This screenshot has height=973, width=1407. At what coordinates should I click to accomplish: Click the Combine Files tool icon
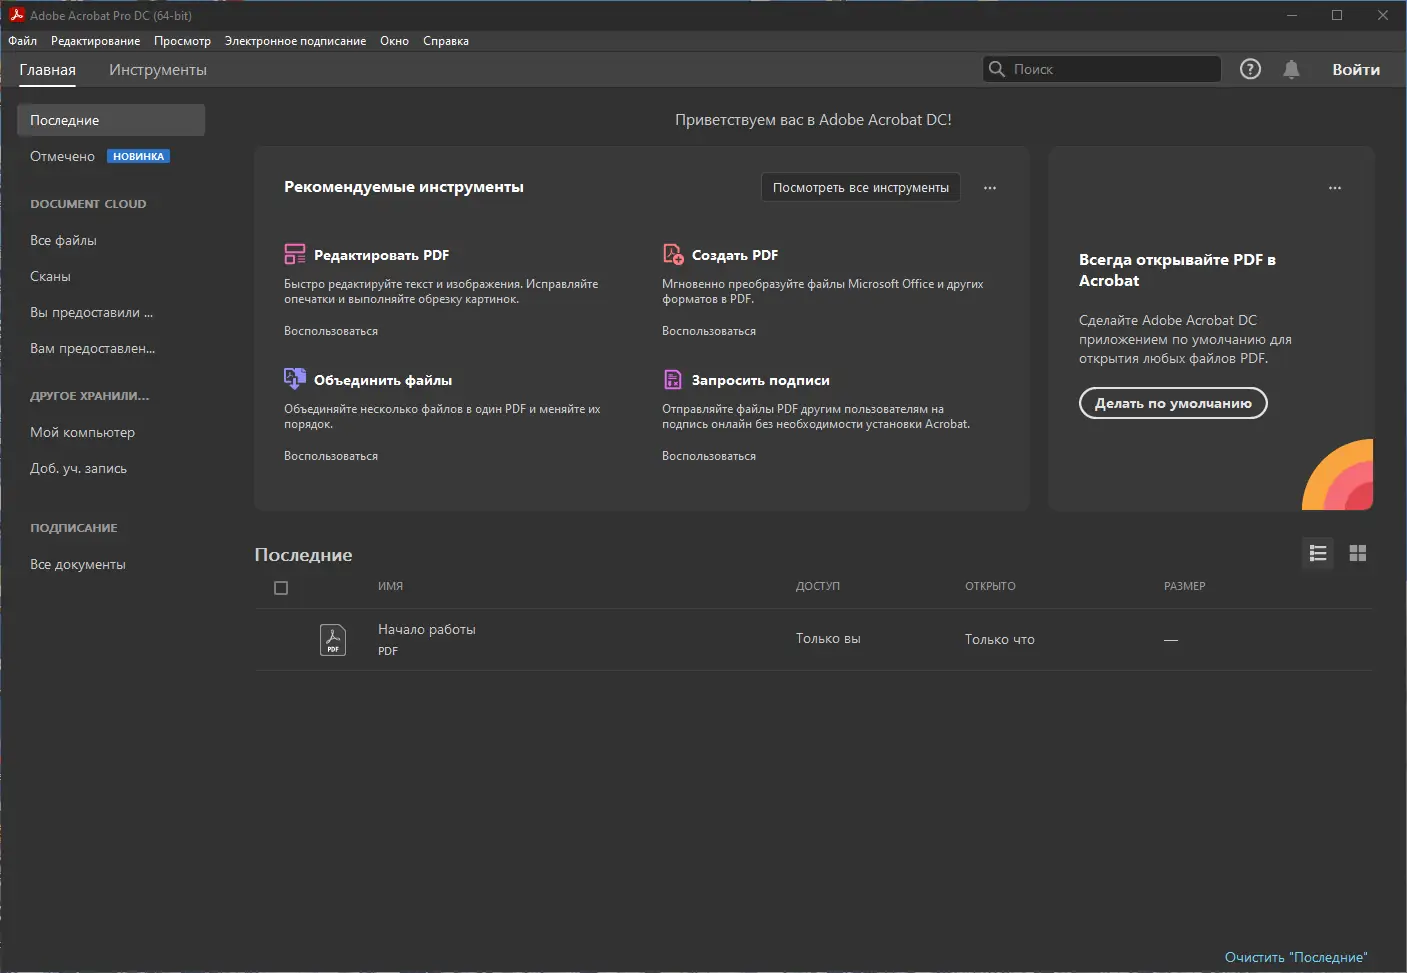pyautogui.click(x=295, y=379)
